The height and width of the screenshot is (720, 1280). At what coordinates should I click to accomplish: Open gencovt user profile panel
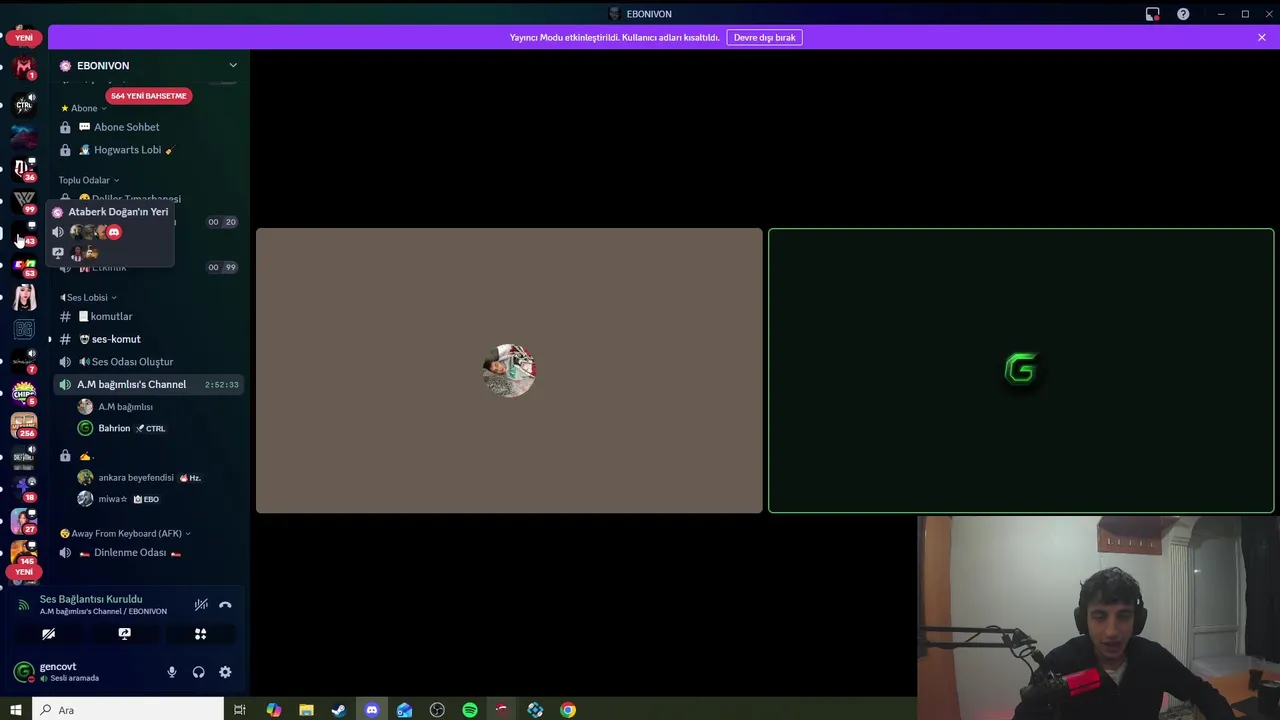point(70,672)
